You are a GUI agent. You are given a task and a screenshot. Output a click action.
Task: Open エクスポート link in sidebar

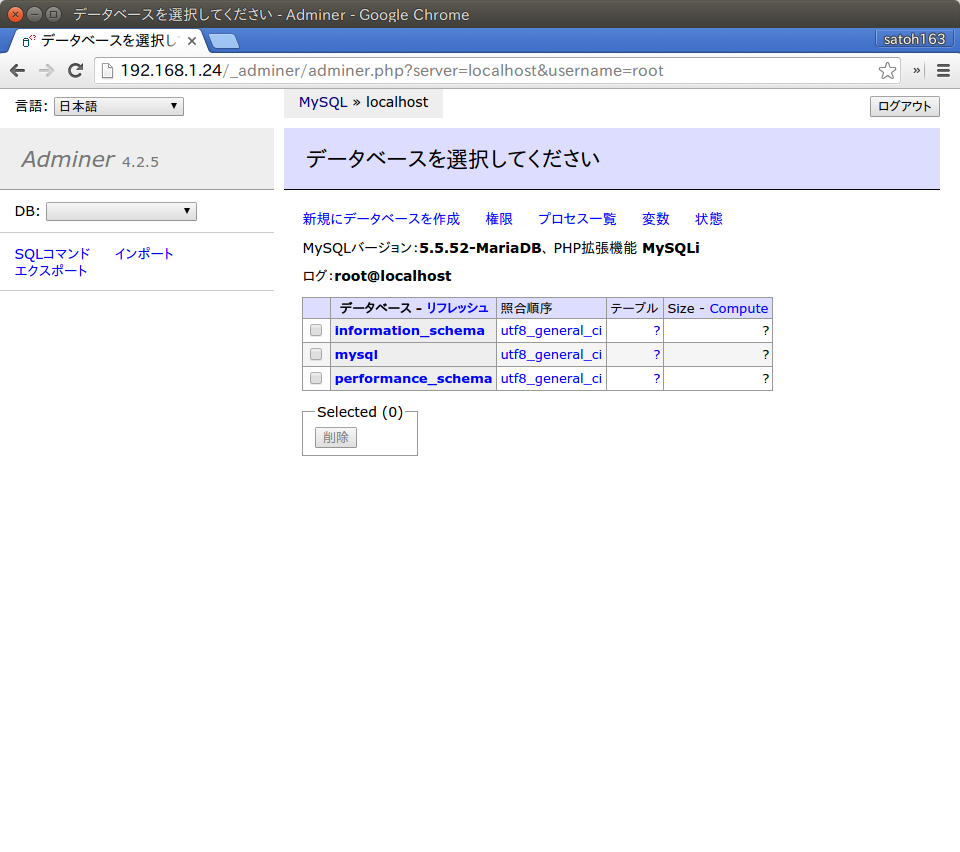(51, 271)
